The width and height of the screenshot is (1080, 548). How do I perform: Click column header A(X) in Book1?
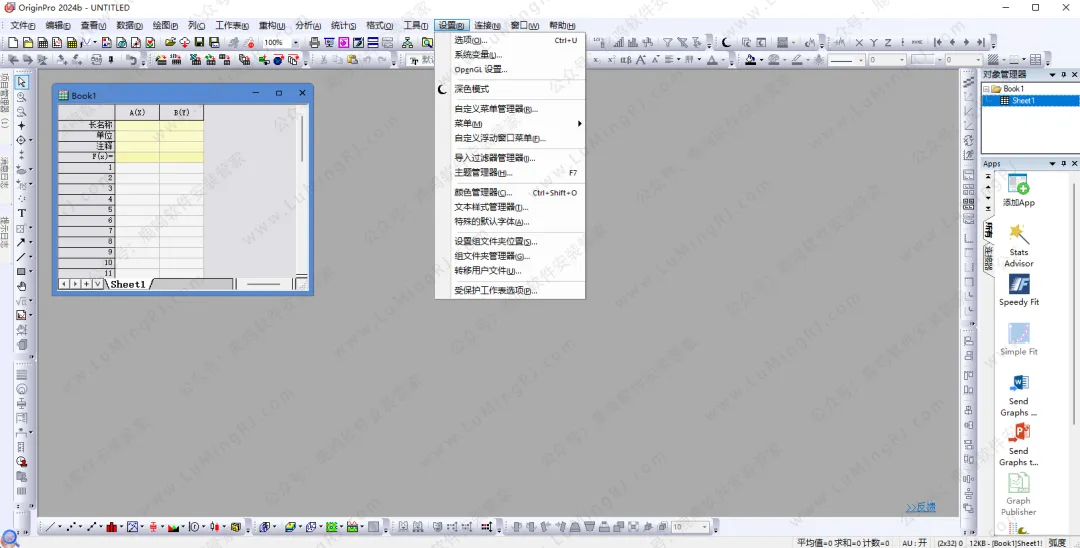(x=137, y=112)
